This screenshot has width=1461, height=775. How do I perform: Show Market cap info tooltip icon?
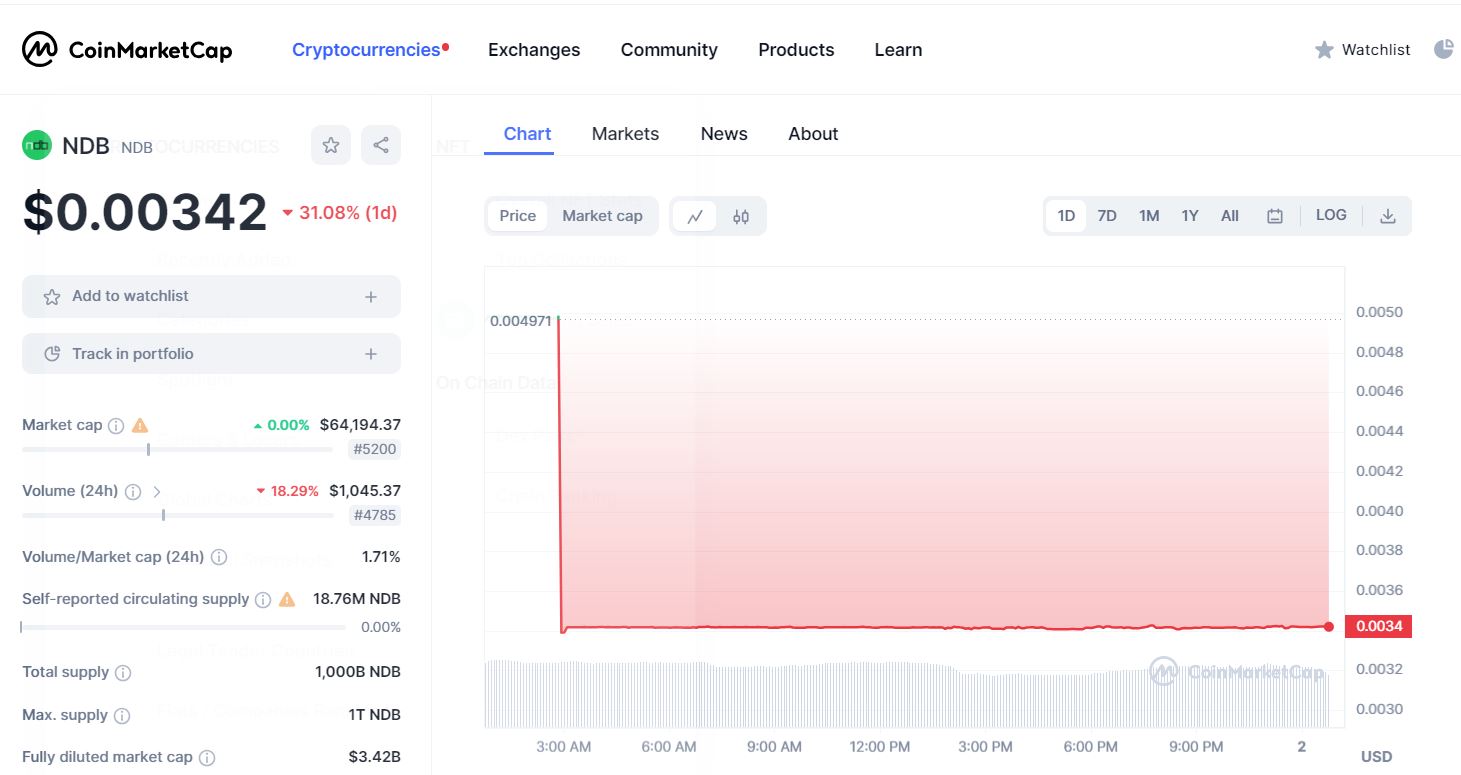coord(116,426)
